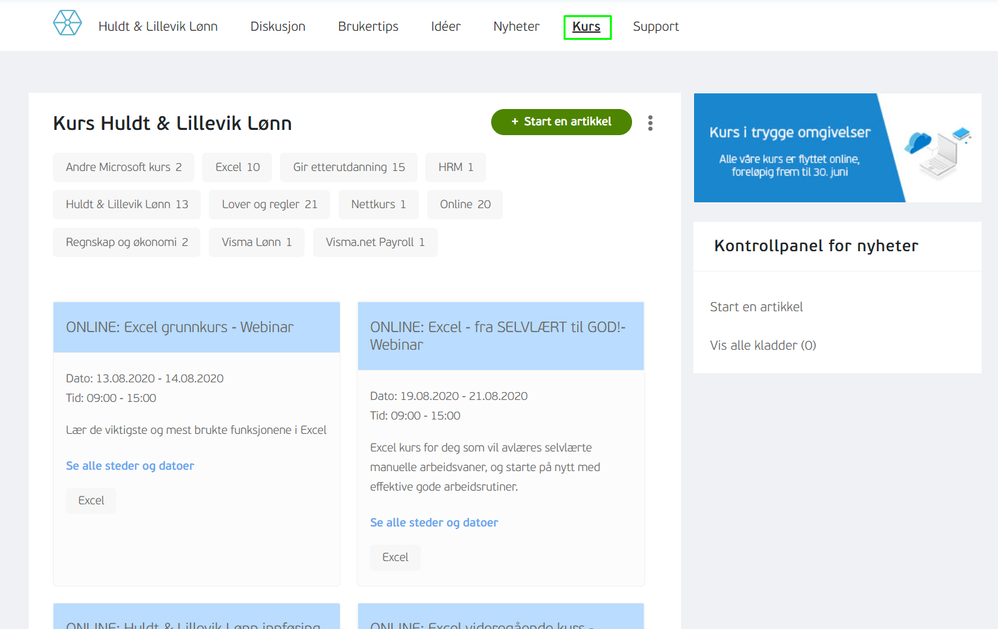The image size is (998, 629).
Task: Filter by Online 20 tag
Action: coord(465,204)
